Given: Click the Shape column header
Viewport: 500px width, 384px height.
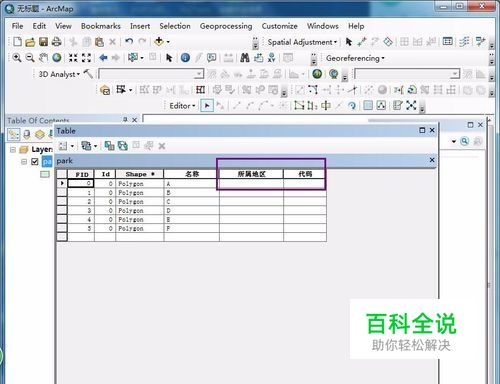Looking at the screenshot, I should tap(139, 174).
